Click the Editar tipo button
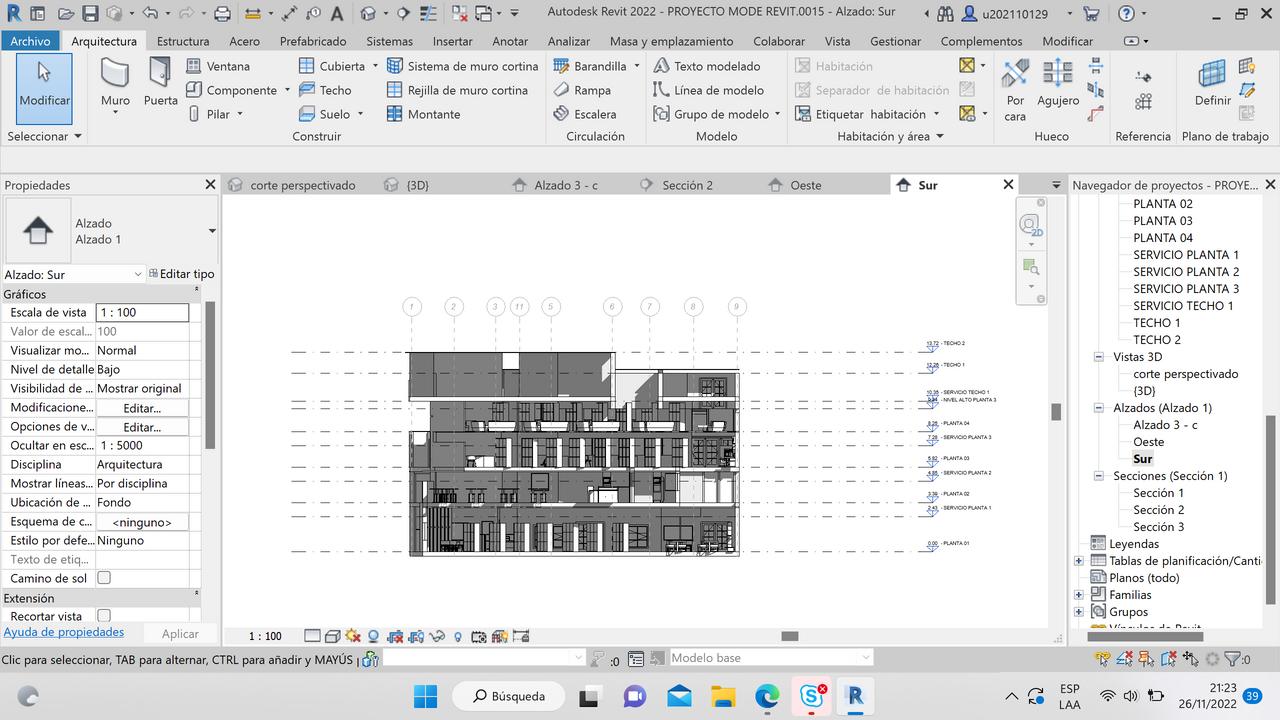The image size is (1280, 720). tap(182, 274)
